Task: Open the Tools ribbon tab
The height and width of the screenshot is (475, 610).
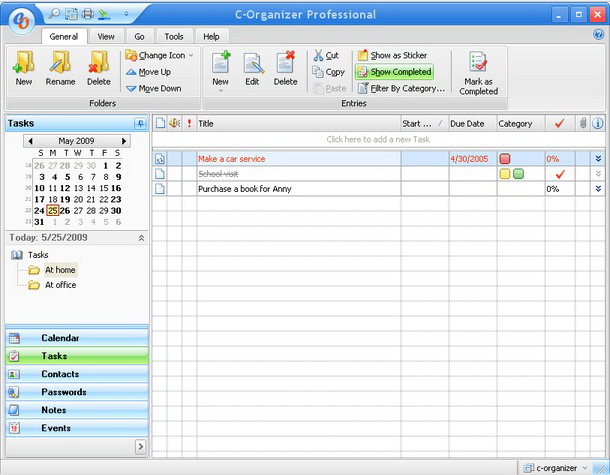Action: 174,37
